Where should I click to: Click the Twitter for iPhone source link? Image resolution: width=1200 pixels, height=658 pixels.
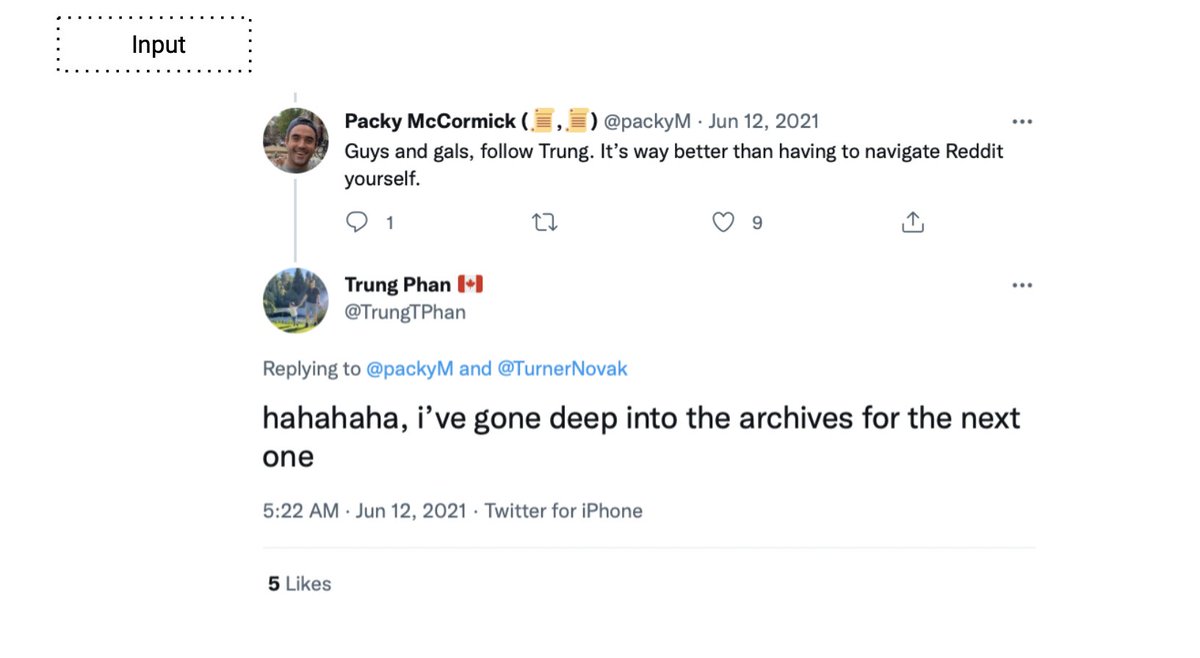pyautogui.click(x=564, y=511)
